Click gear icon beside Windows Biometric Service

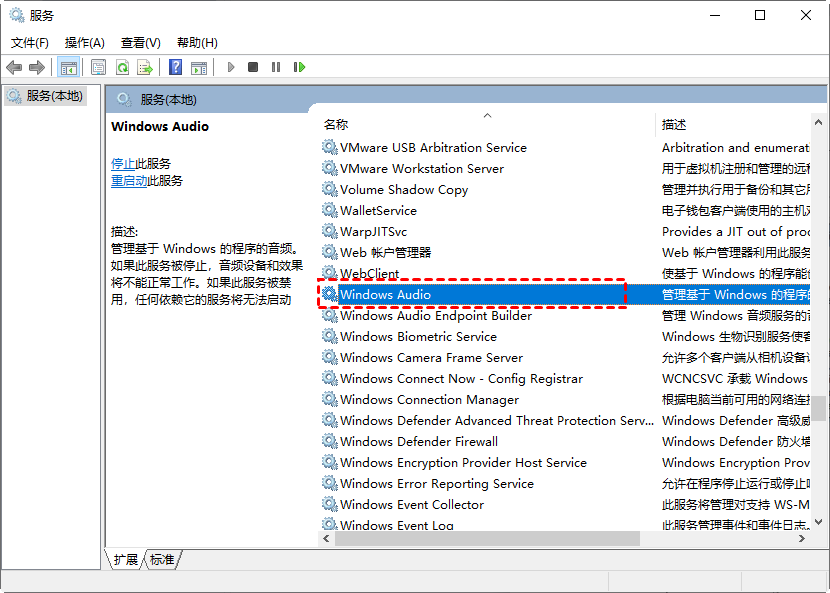point(330,336)
